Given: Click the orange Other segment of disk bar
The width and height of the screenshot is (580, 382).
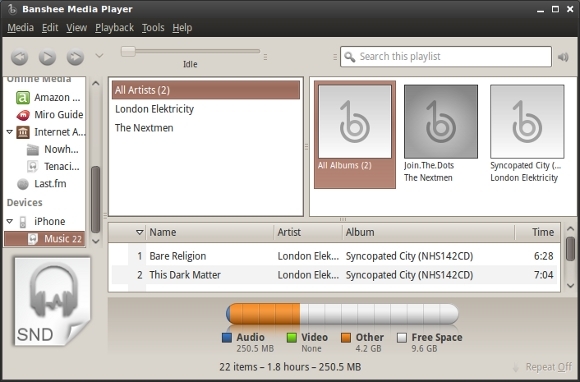Looking at the screenshot, I should [x=265, y=314].
